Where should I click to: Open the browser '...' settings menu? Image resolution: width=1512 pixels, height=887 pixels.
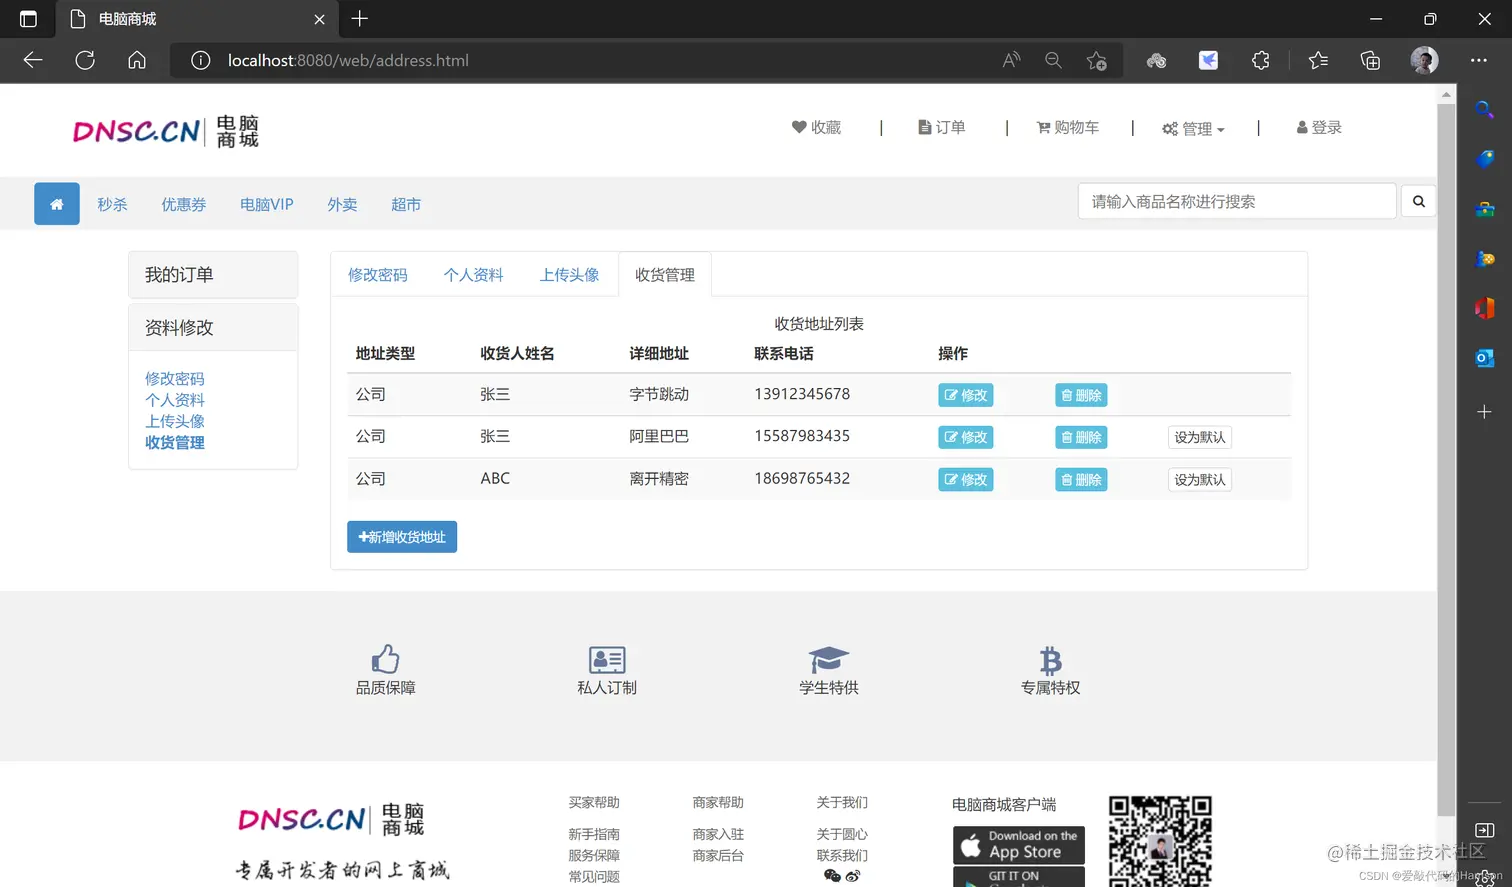[x=1478, y=60]
